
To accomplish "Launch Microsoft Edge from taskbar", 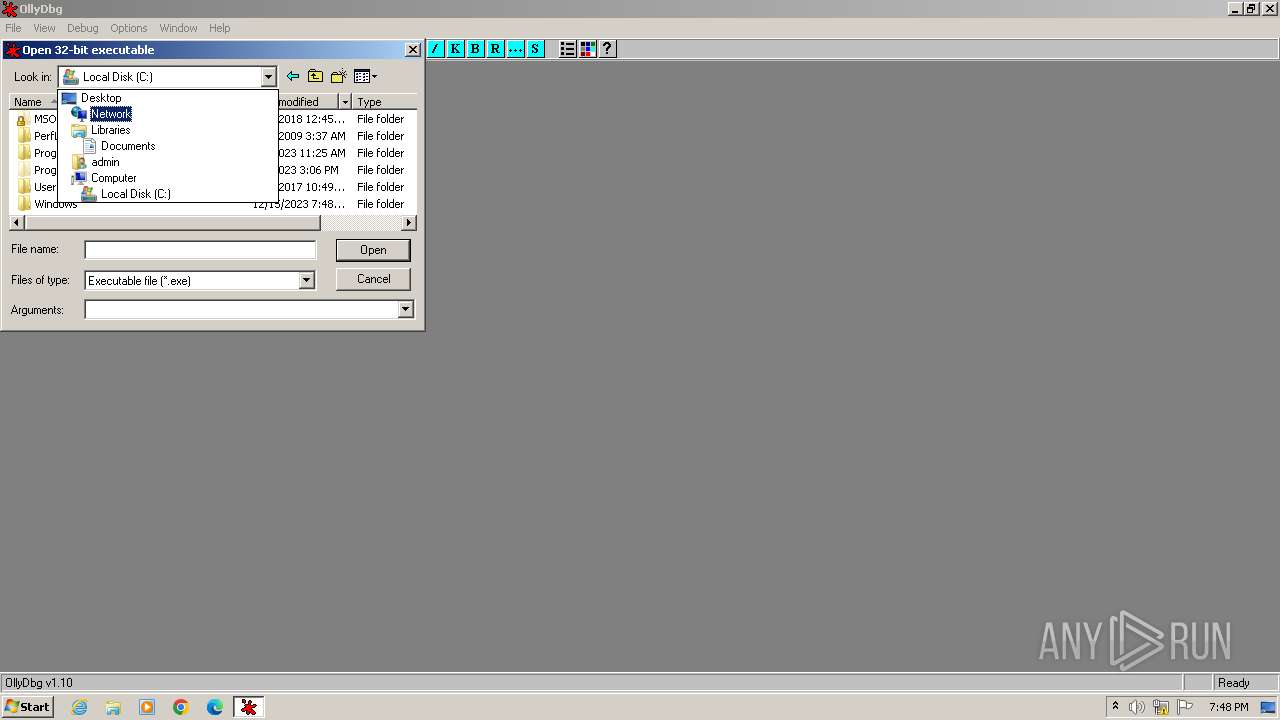I will click(x=215, y=707).
